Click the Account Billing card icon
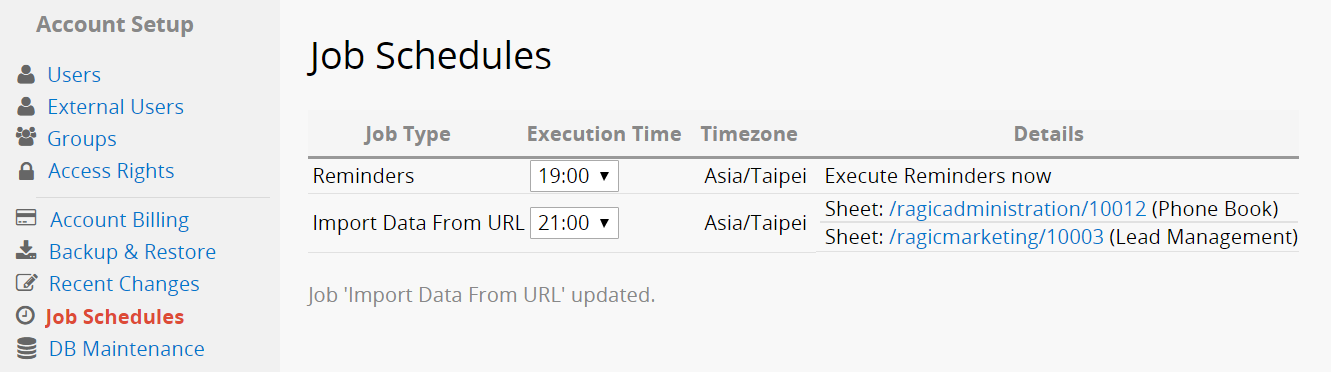This screenshot has height=372, width=1331. pyautogui.click(x=27, y=219)
